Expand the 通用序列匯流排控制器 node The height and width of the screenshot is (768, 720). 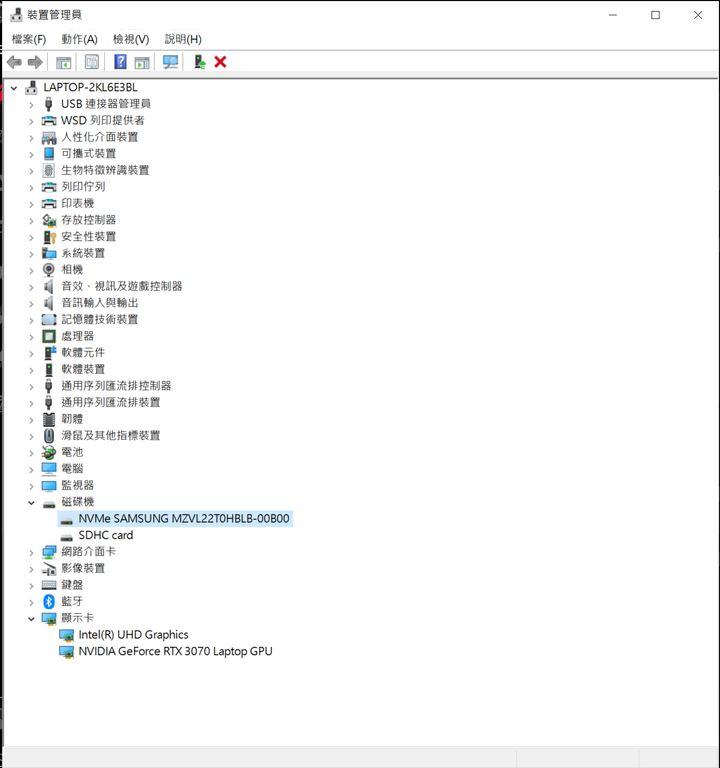pyautogui.click(x=31, y=387)
